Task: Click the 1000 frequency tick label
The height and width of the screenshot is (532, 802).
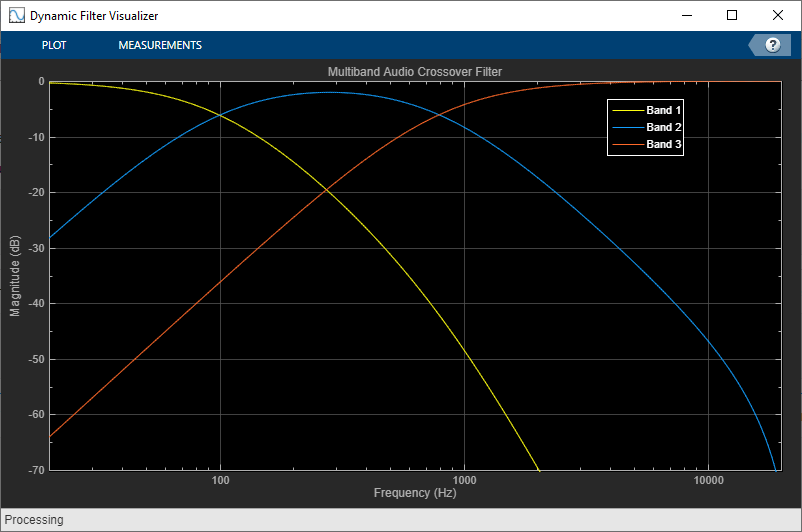Action: 464,480
